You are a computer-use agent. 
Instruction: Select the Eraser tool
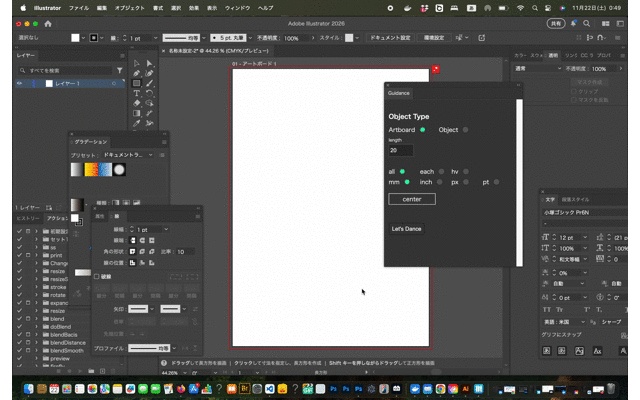tap(137, 103)
